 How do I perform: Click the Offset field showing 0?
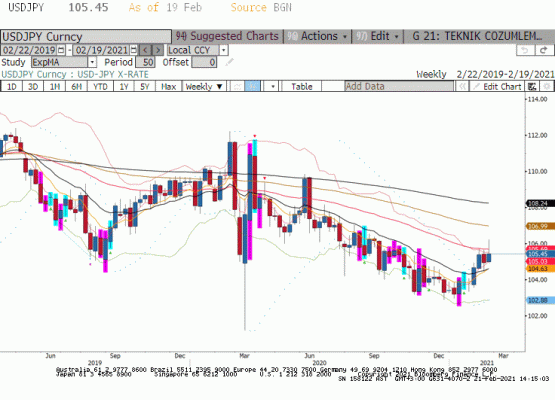coord(204,62)
